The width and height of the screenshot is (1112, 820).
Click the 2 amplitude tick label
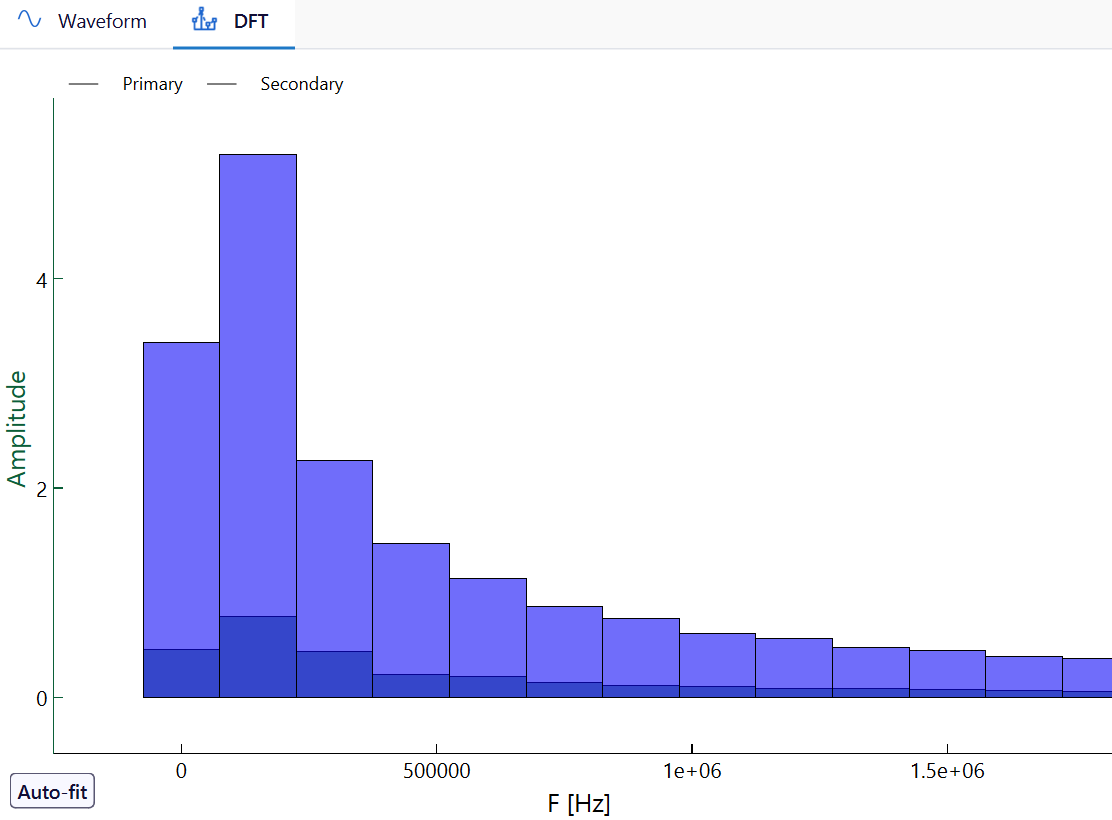point(41,489)
